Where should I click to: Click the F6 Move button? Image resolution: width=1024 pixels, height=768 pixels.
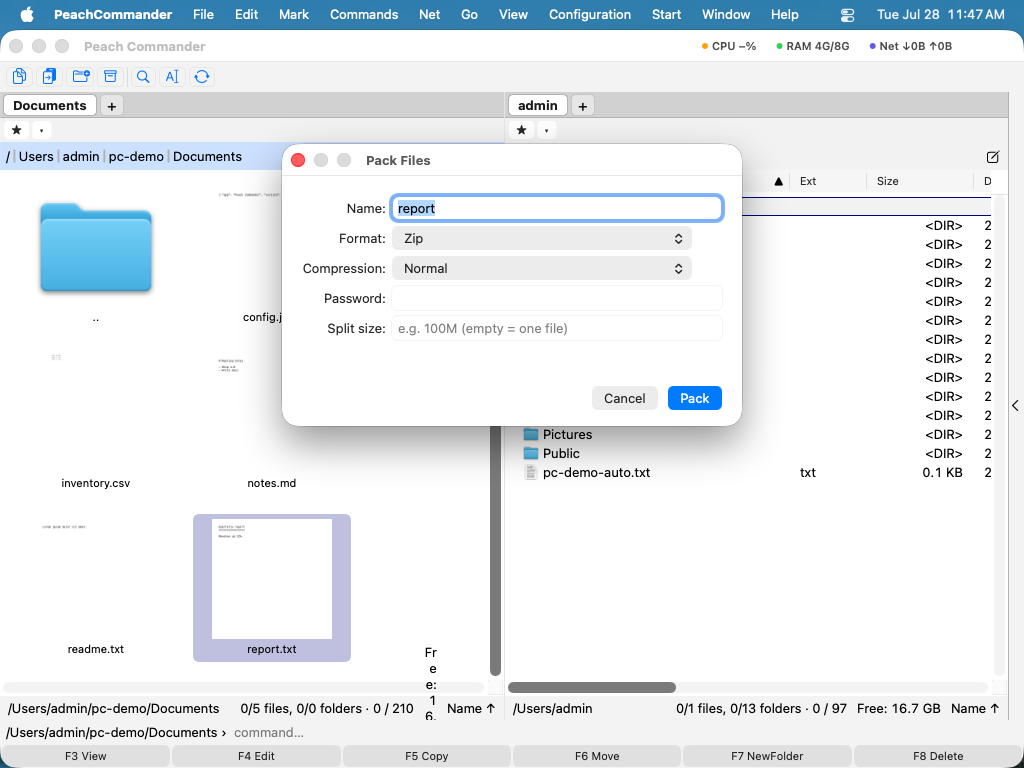597,756
